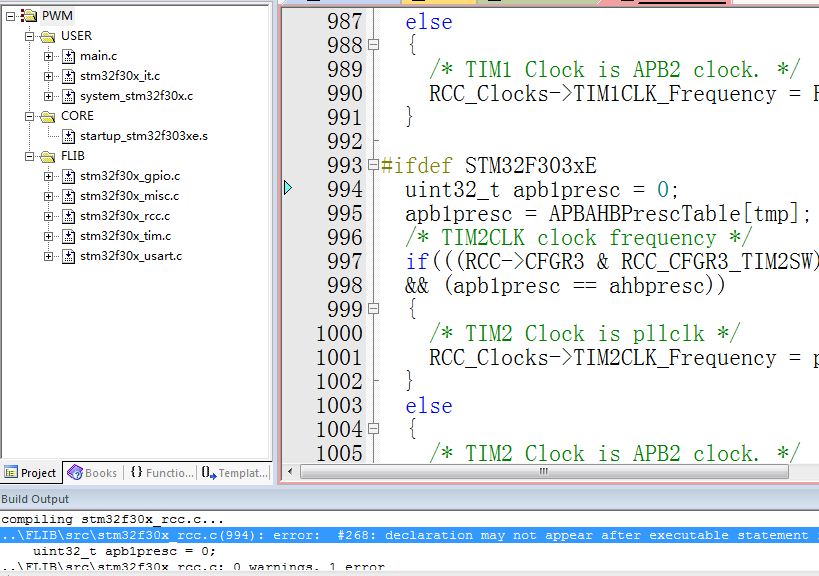Click the CORE folder icon
Screen dimensions: 819x576
click(x=48, y=116)
